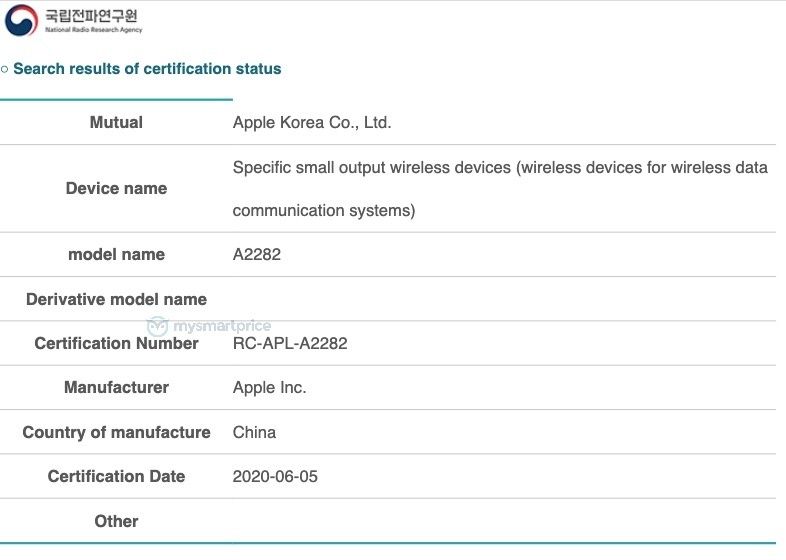Select the Search results of certification status heading
Viewport: 786px width, 560px height.
point(147,69)
